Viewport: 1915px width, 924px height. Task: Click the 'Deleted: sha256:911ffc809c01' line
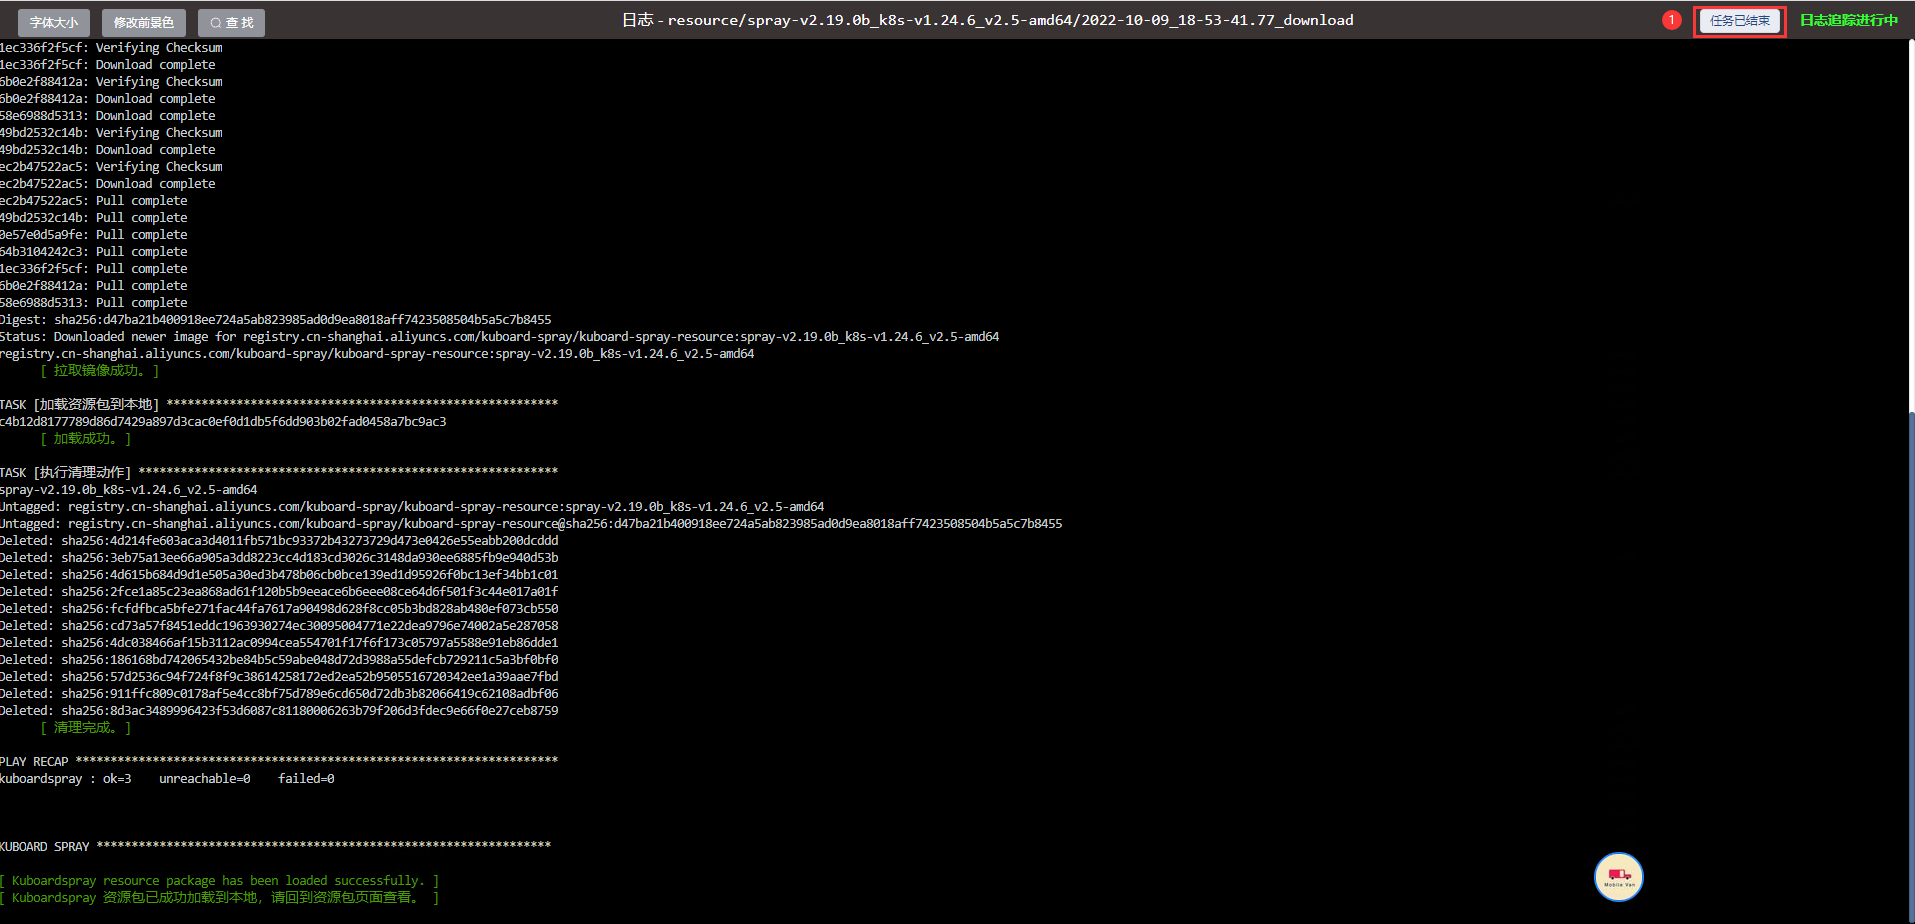coord(279,694)
